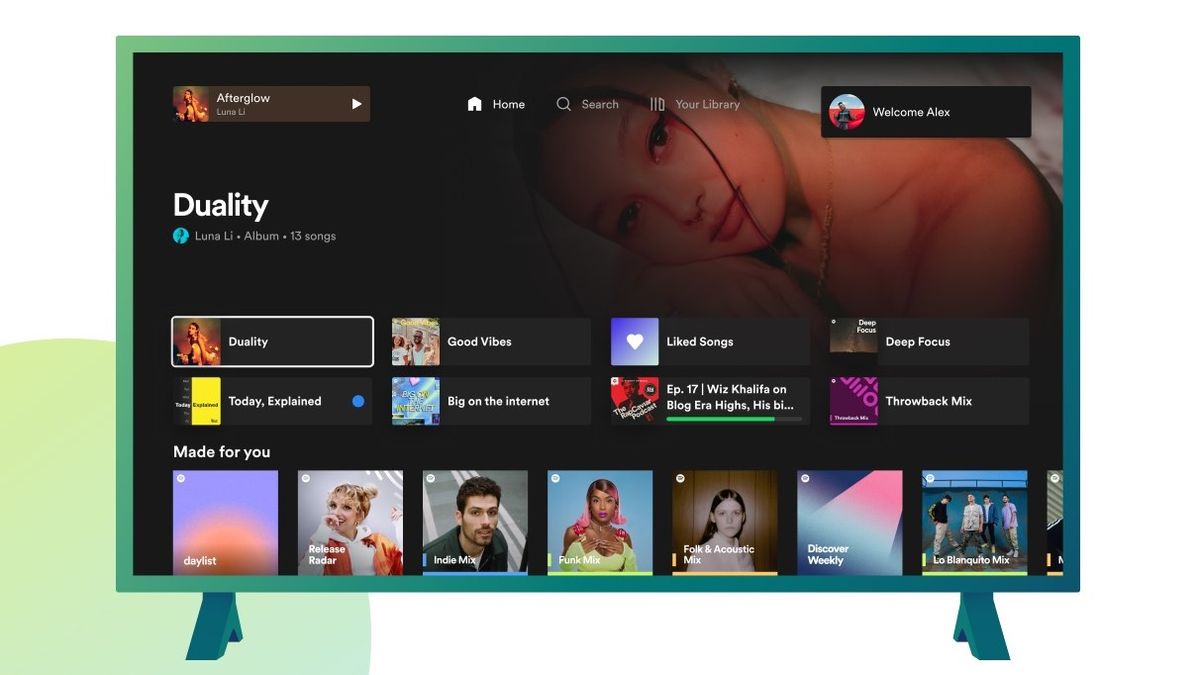Click the Your Library shelf icon

657,104
